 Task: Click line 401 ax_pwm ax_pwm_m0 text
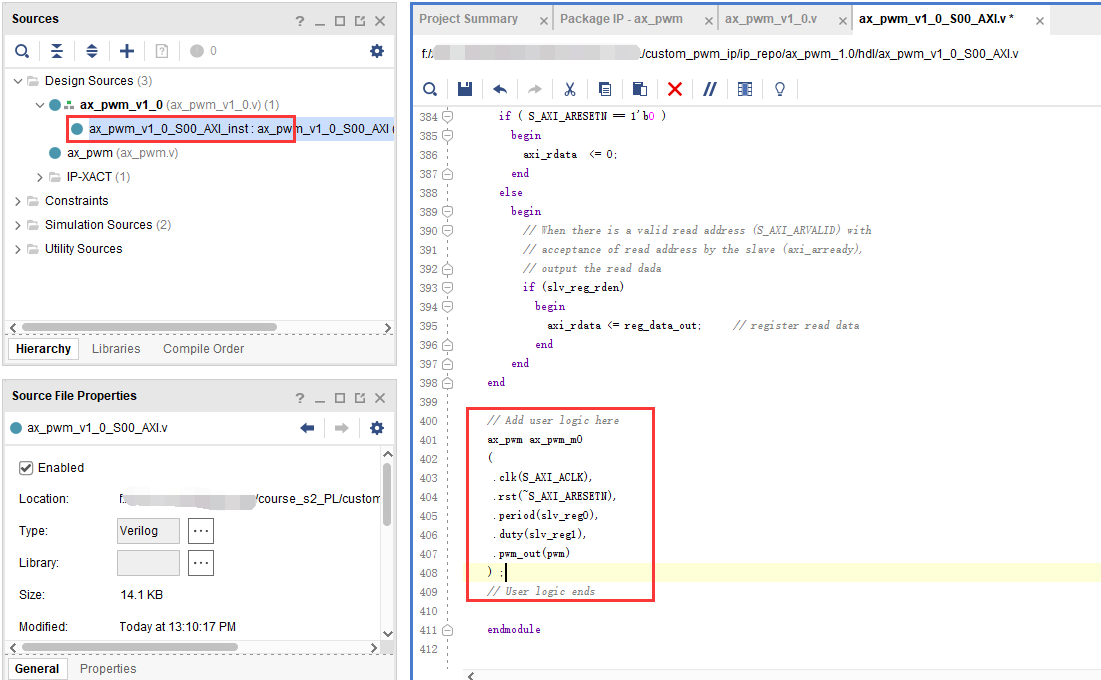pos(534,440)
